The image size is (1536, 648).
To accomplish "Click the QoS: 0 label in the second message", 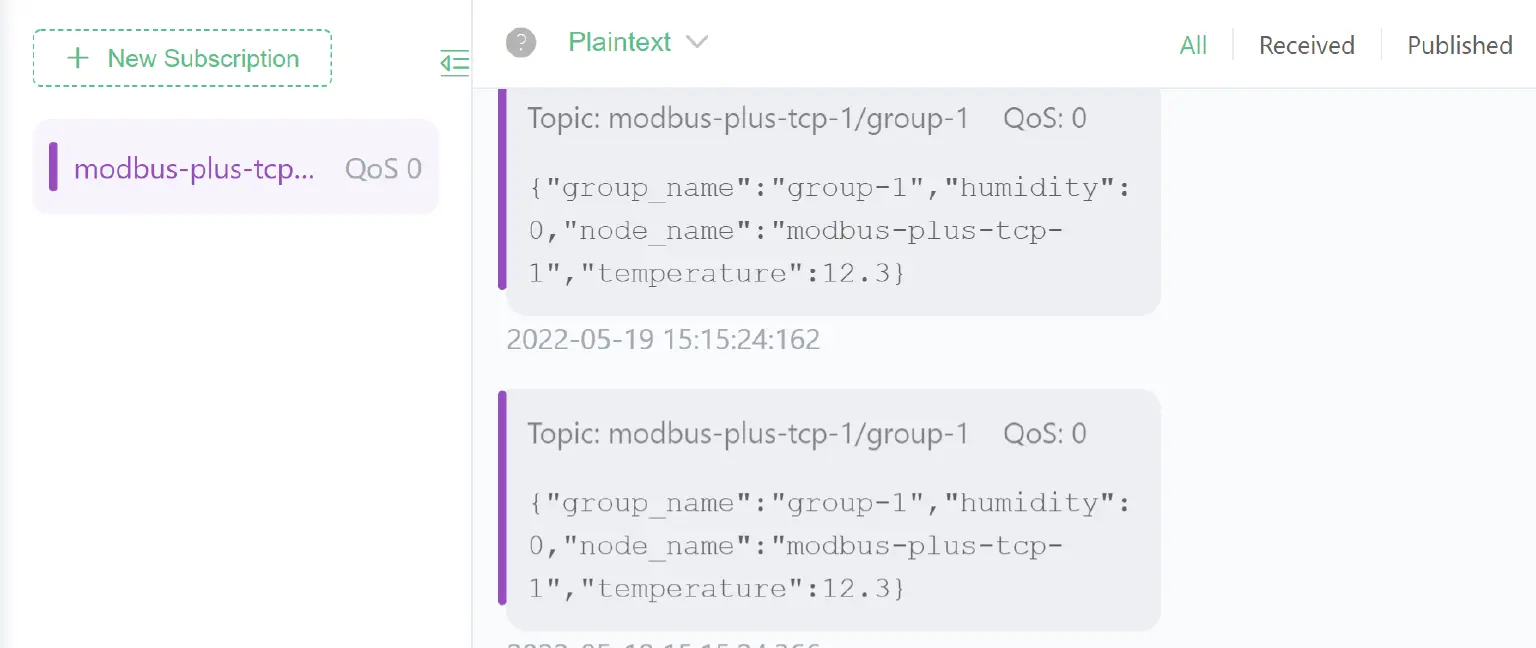I will point(1044,434).
